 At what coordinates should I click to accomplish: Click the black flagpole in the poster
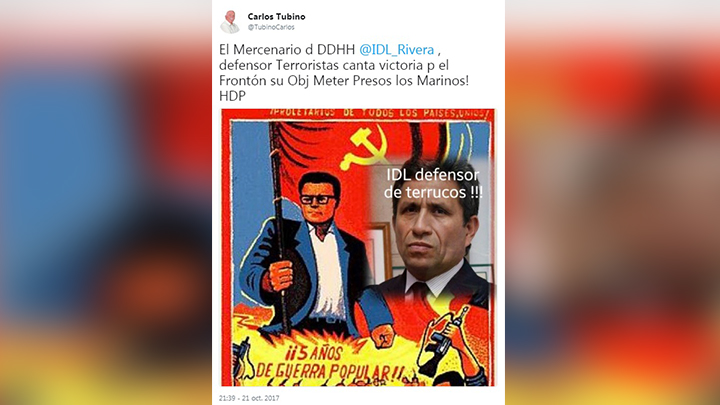tap(279, 227)
